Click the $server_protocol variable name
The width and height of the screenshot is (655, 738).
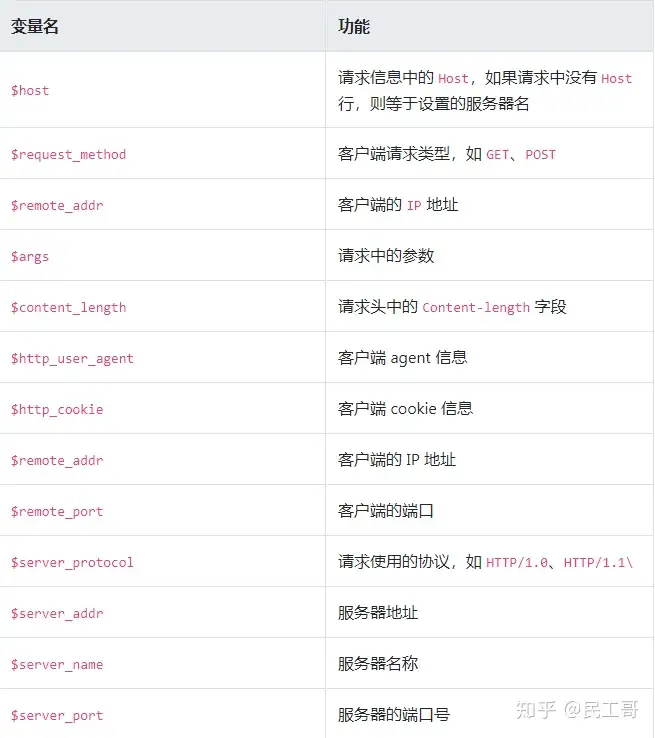(72, 562)
